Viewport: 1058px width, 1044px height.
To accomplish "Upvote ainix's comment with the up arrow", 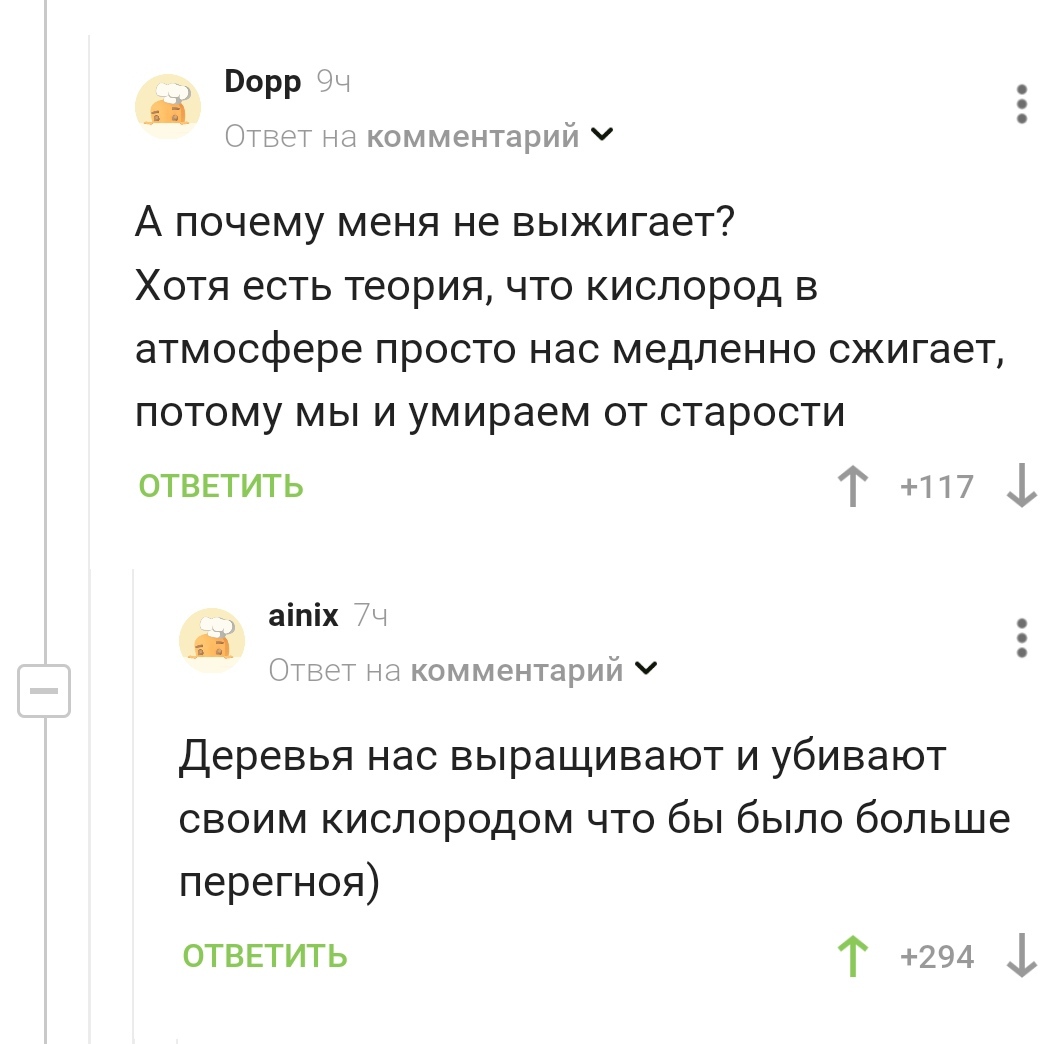I will click(x=851, y=956).
